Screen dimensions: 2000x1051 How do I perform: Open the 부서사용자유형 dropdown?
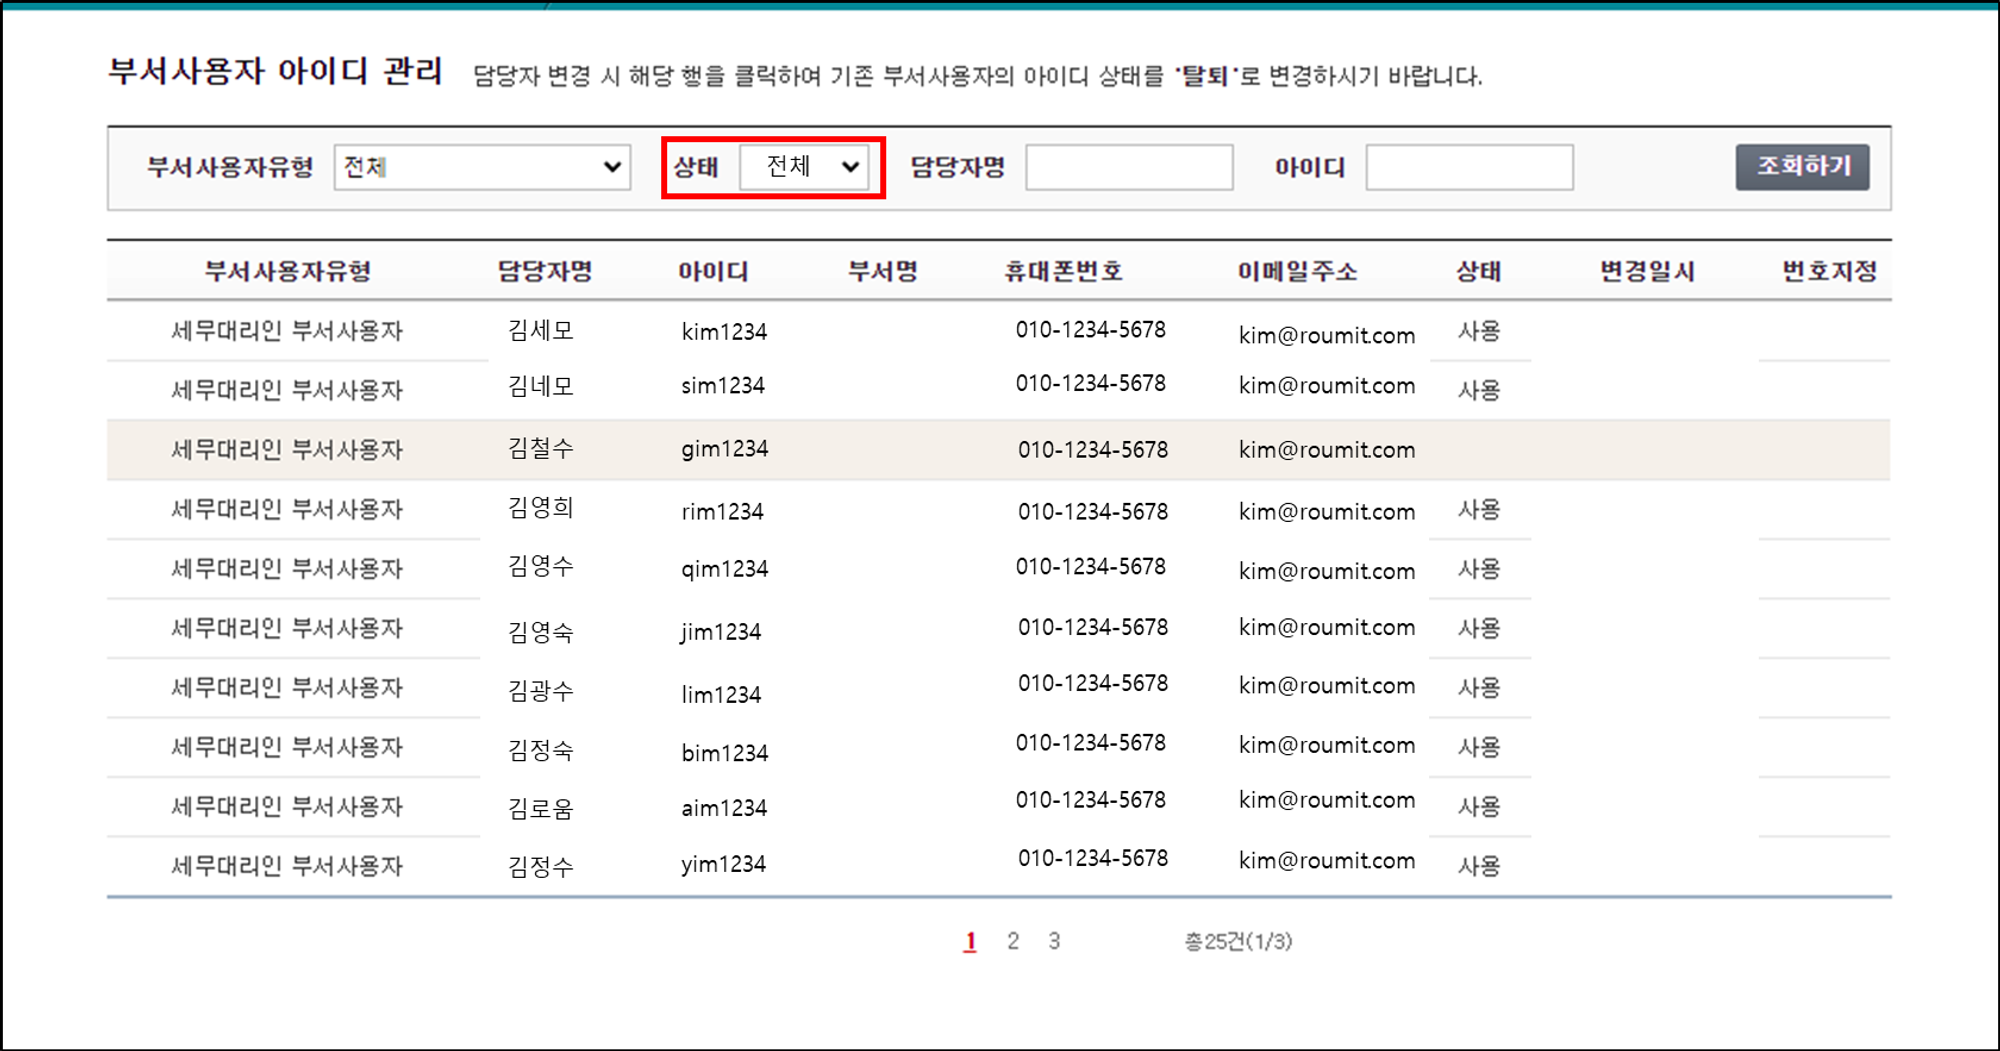click(x=482, y=167)
